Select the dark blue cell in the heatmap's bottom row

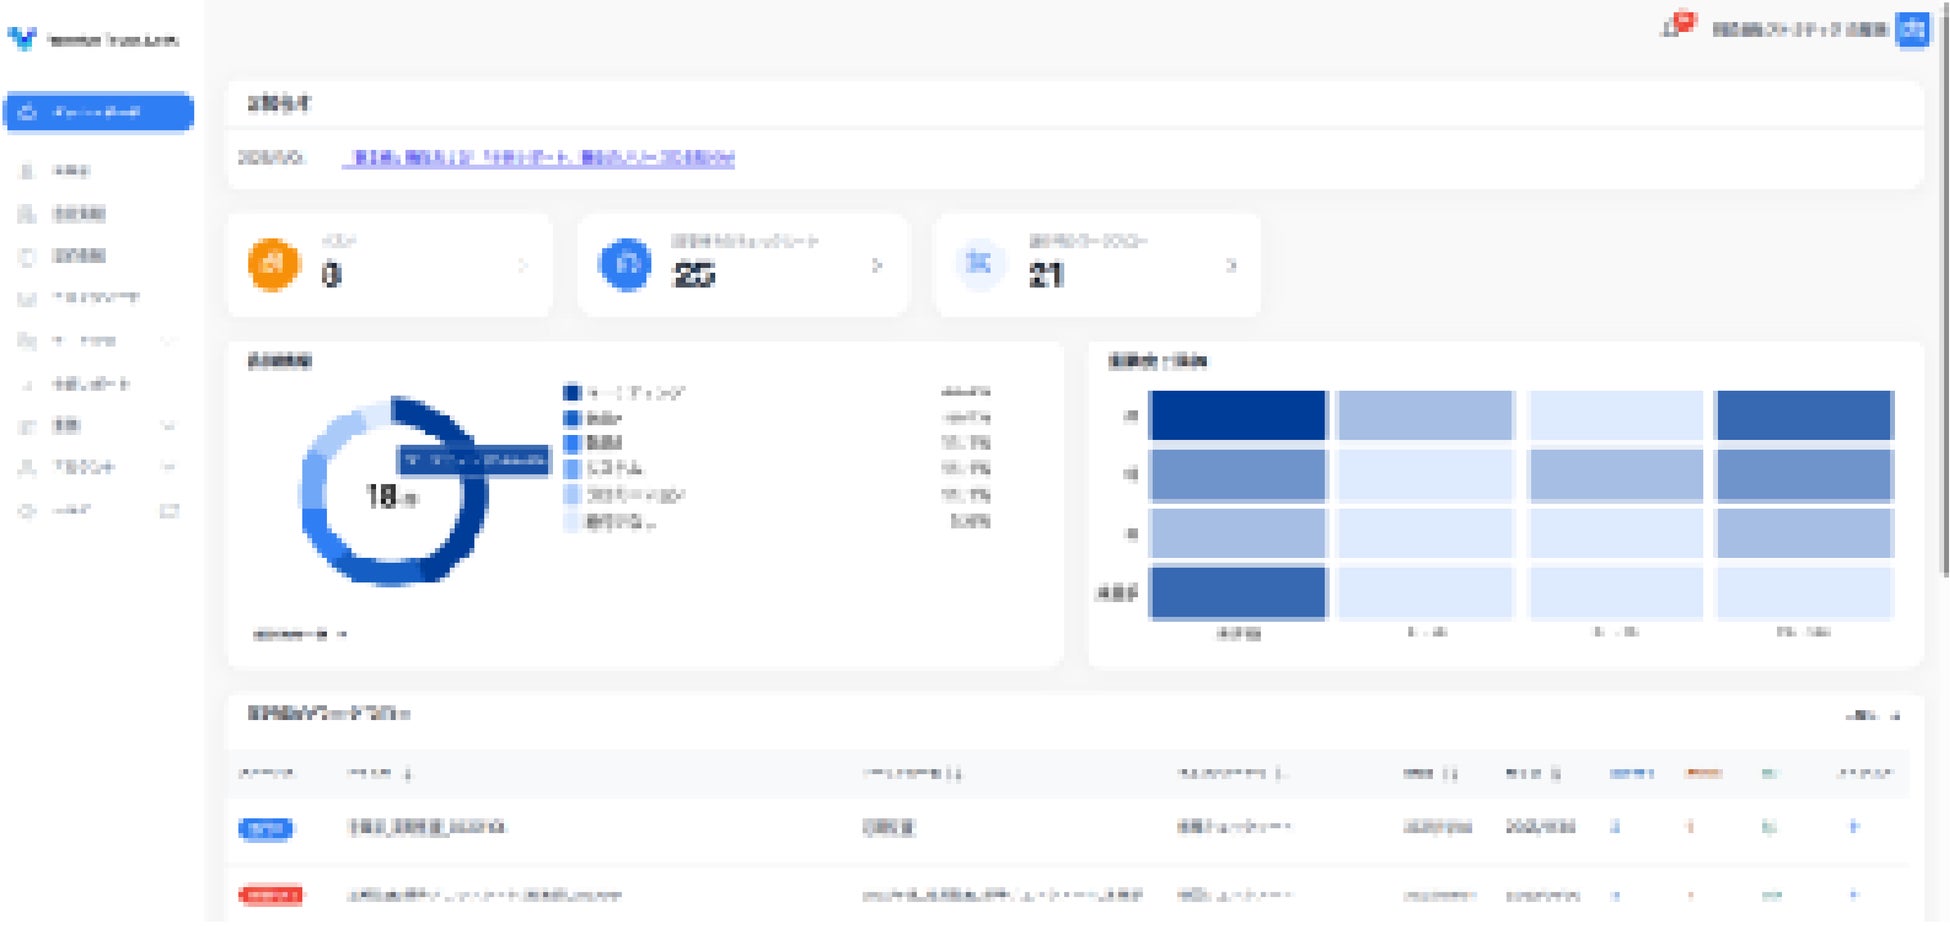click(x=1237, y=592)
